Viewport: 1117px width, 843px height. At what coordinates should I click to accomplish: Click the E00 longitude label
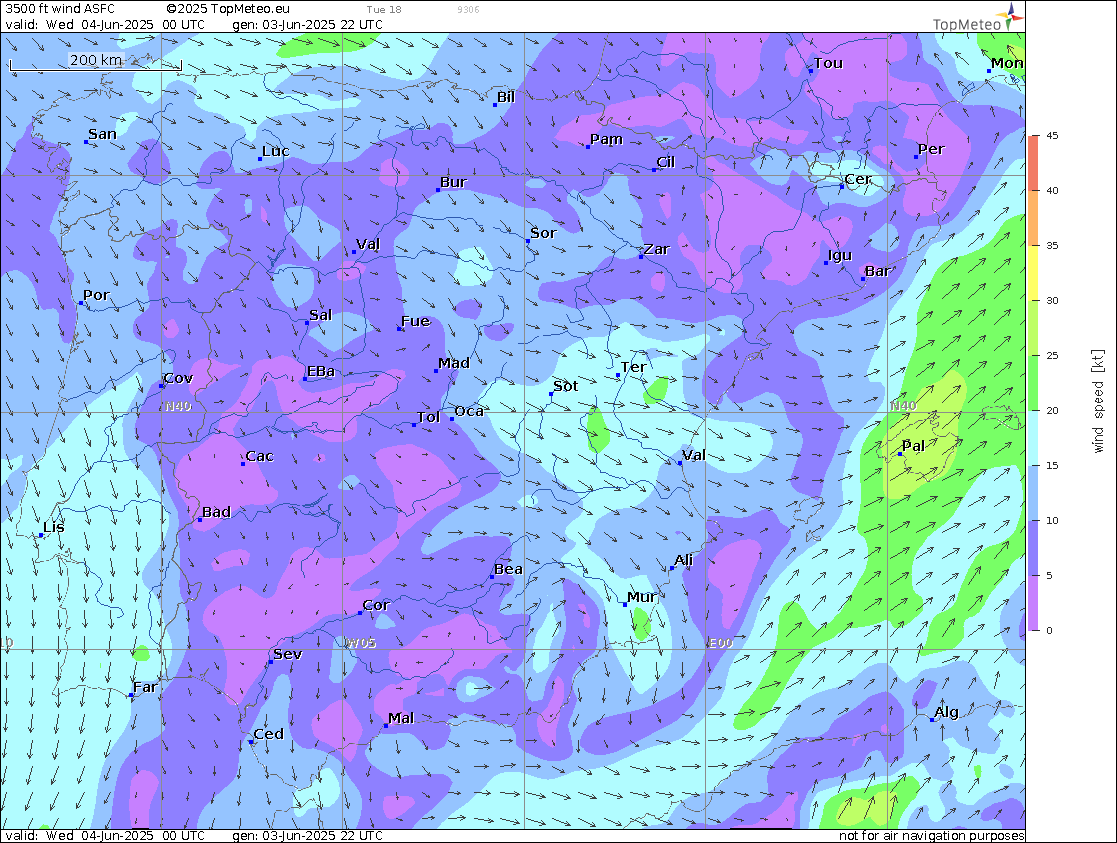coord(721,643)
